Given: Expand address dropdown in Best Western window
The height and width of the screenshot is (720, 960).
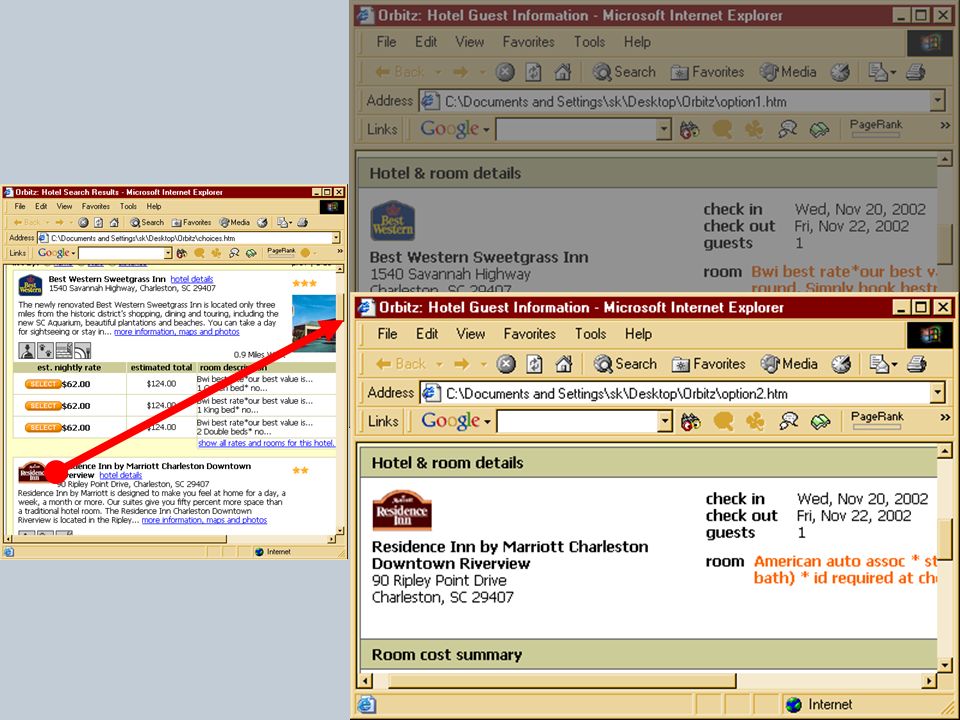Looking at the screenshot, I should (937, 100).
